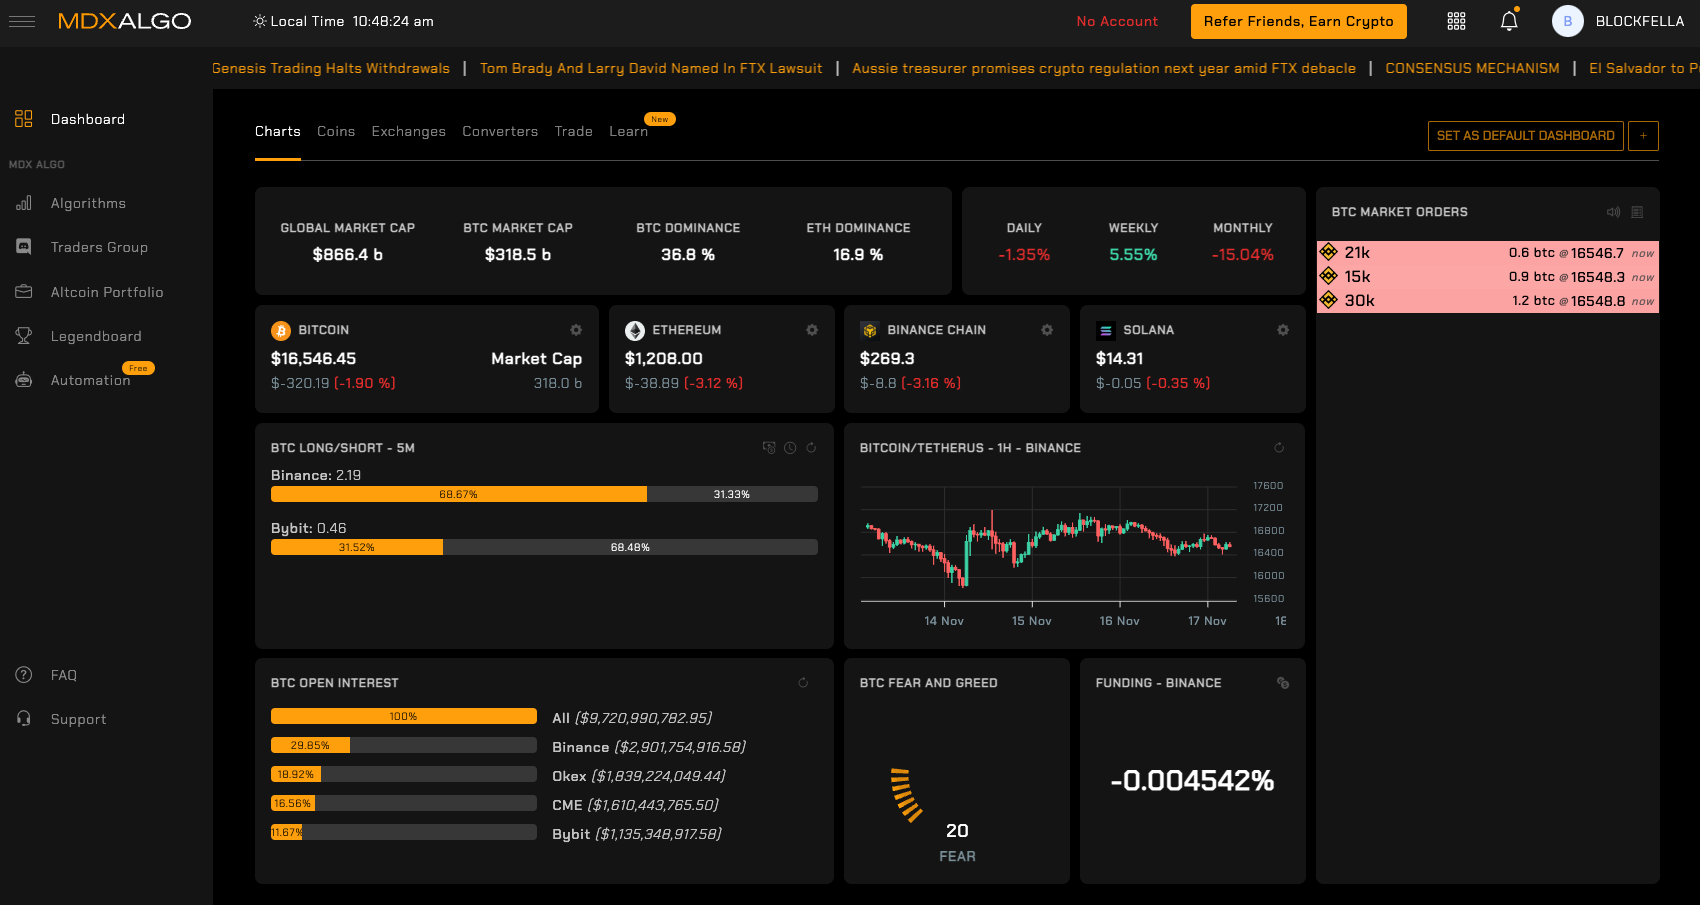Switch to the Coins tab
1700x905 pixels.
[336, 132]
